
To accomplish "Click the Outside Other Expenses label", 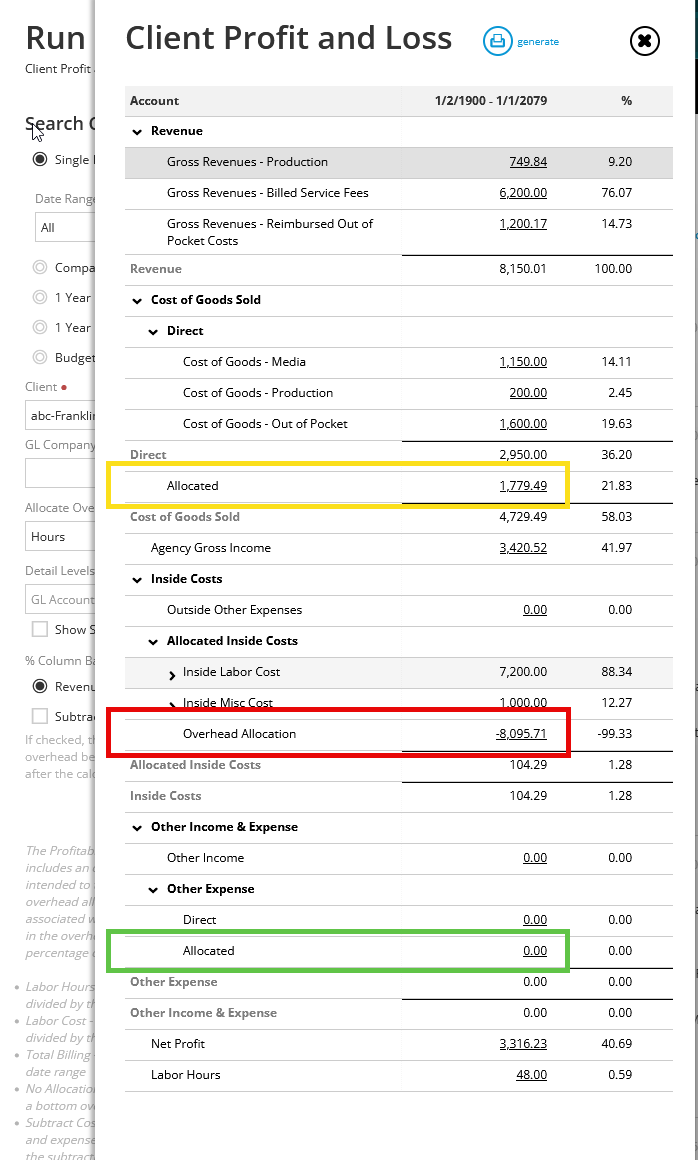I will [x=234, y=610].
